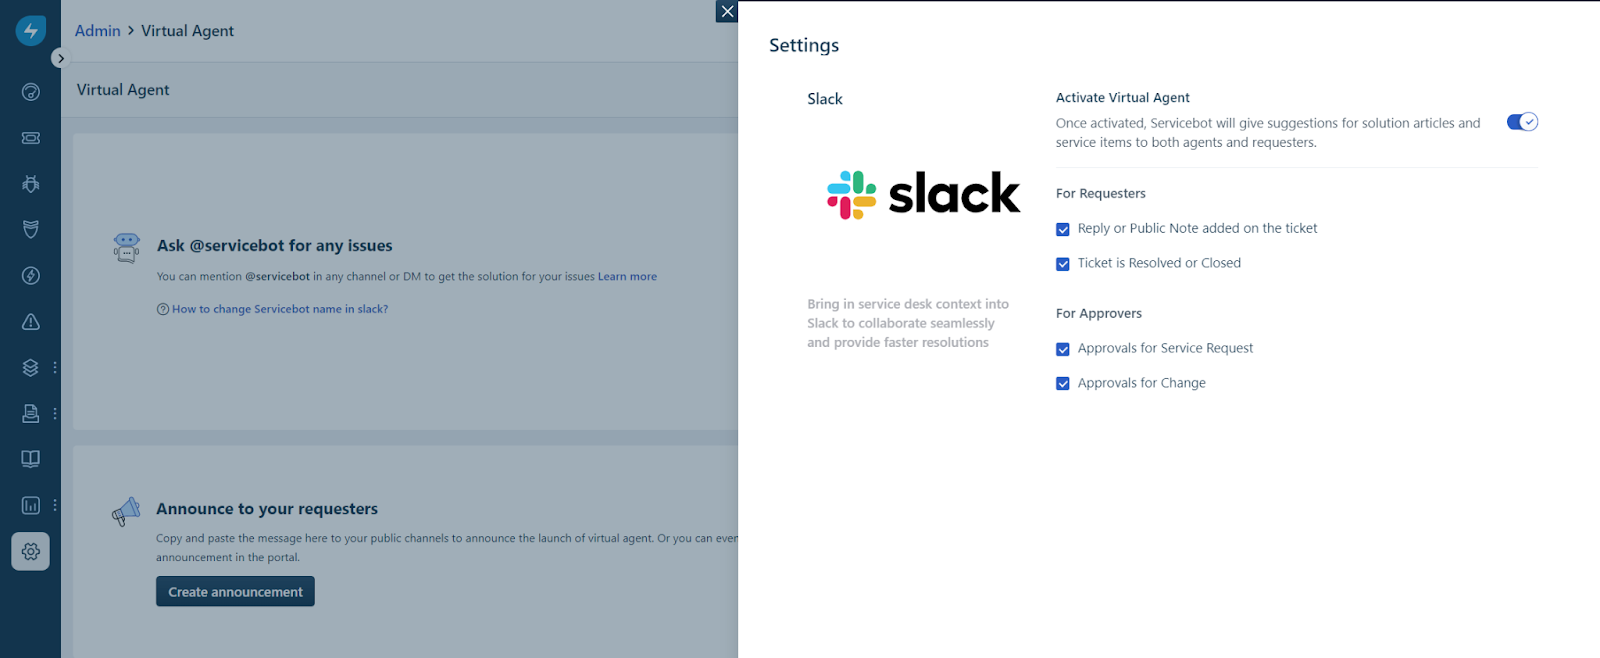The height and width of the screenshot is (658, 1600).
Task: Uncheck 'Ticket is Resolved or Closed' checkbox
Action: (1063, 264)
